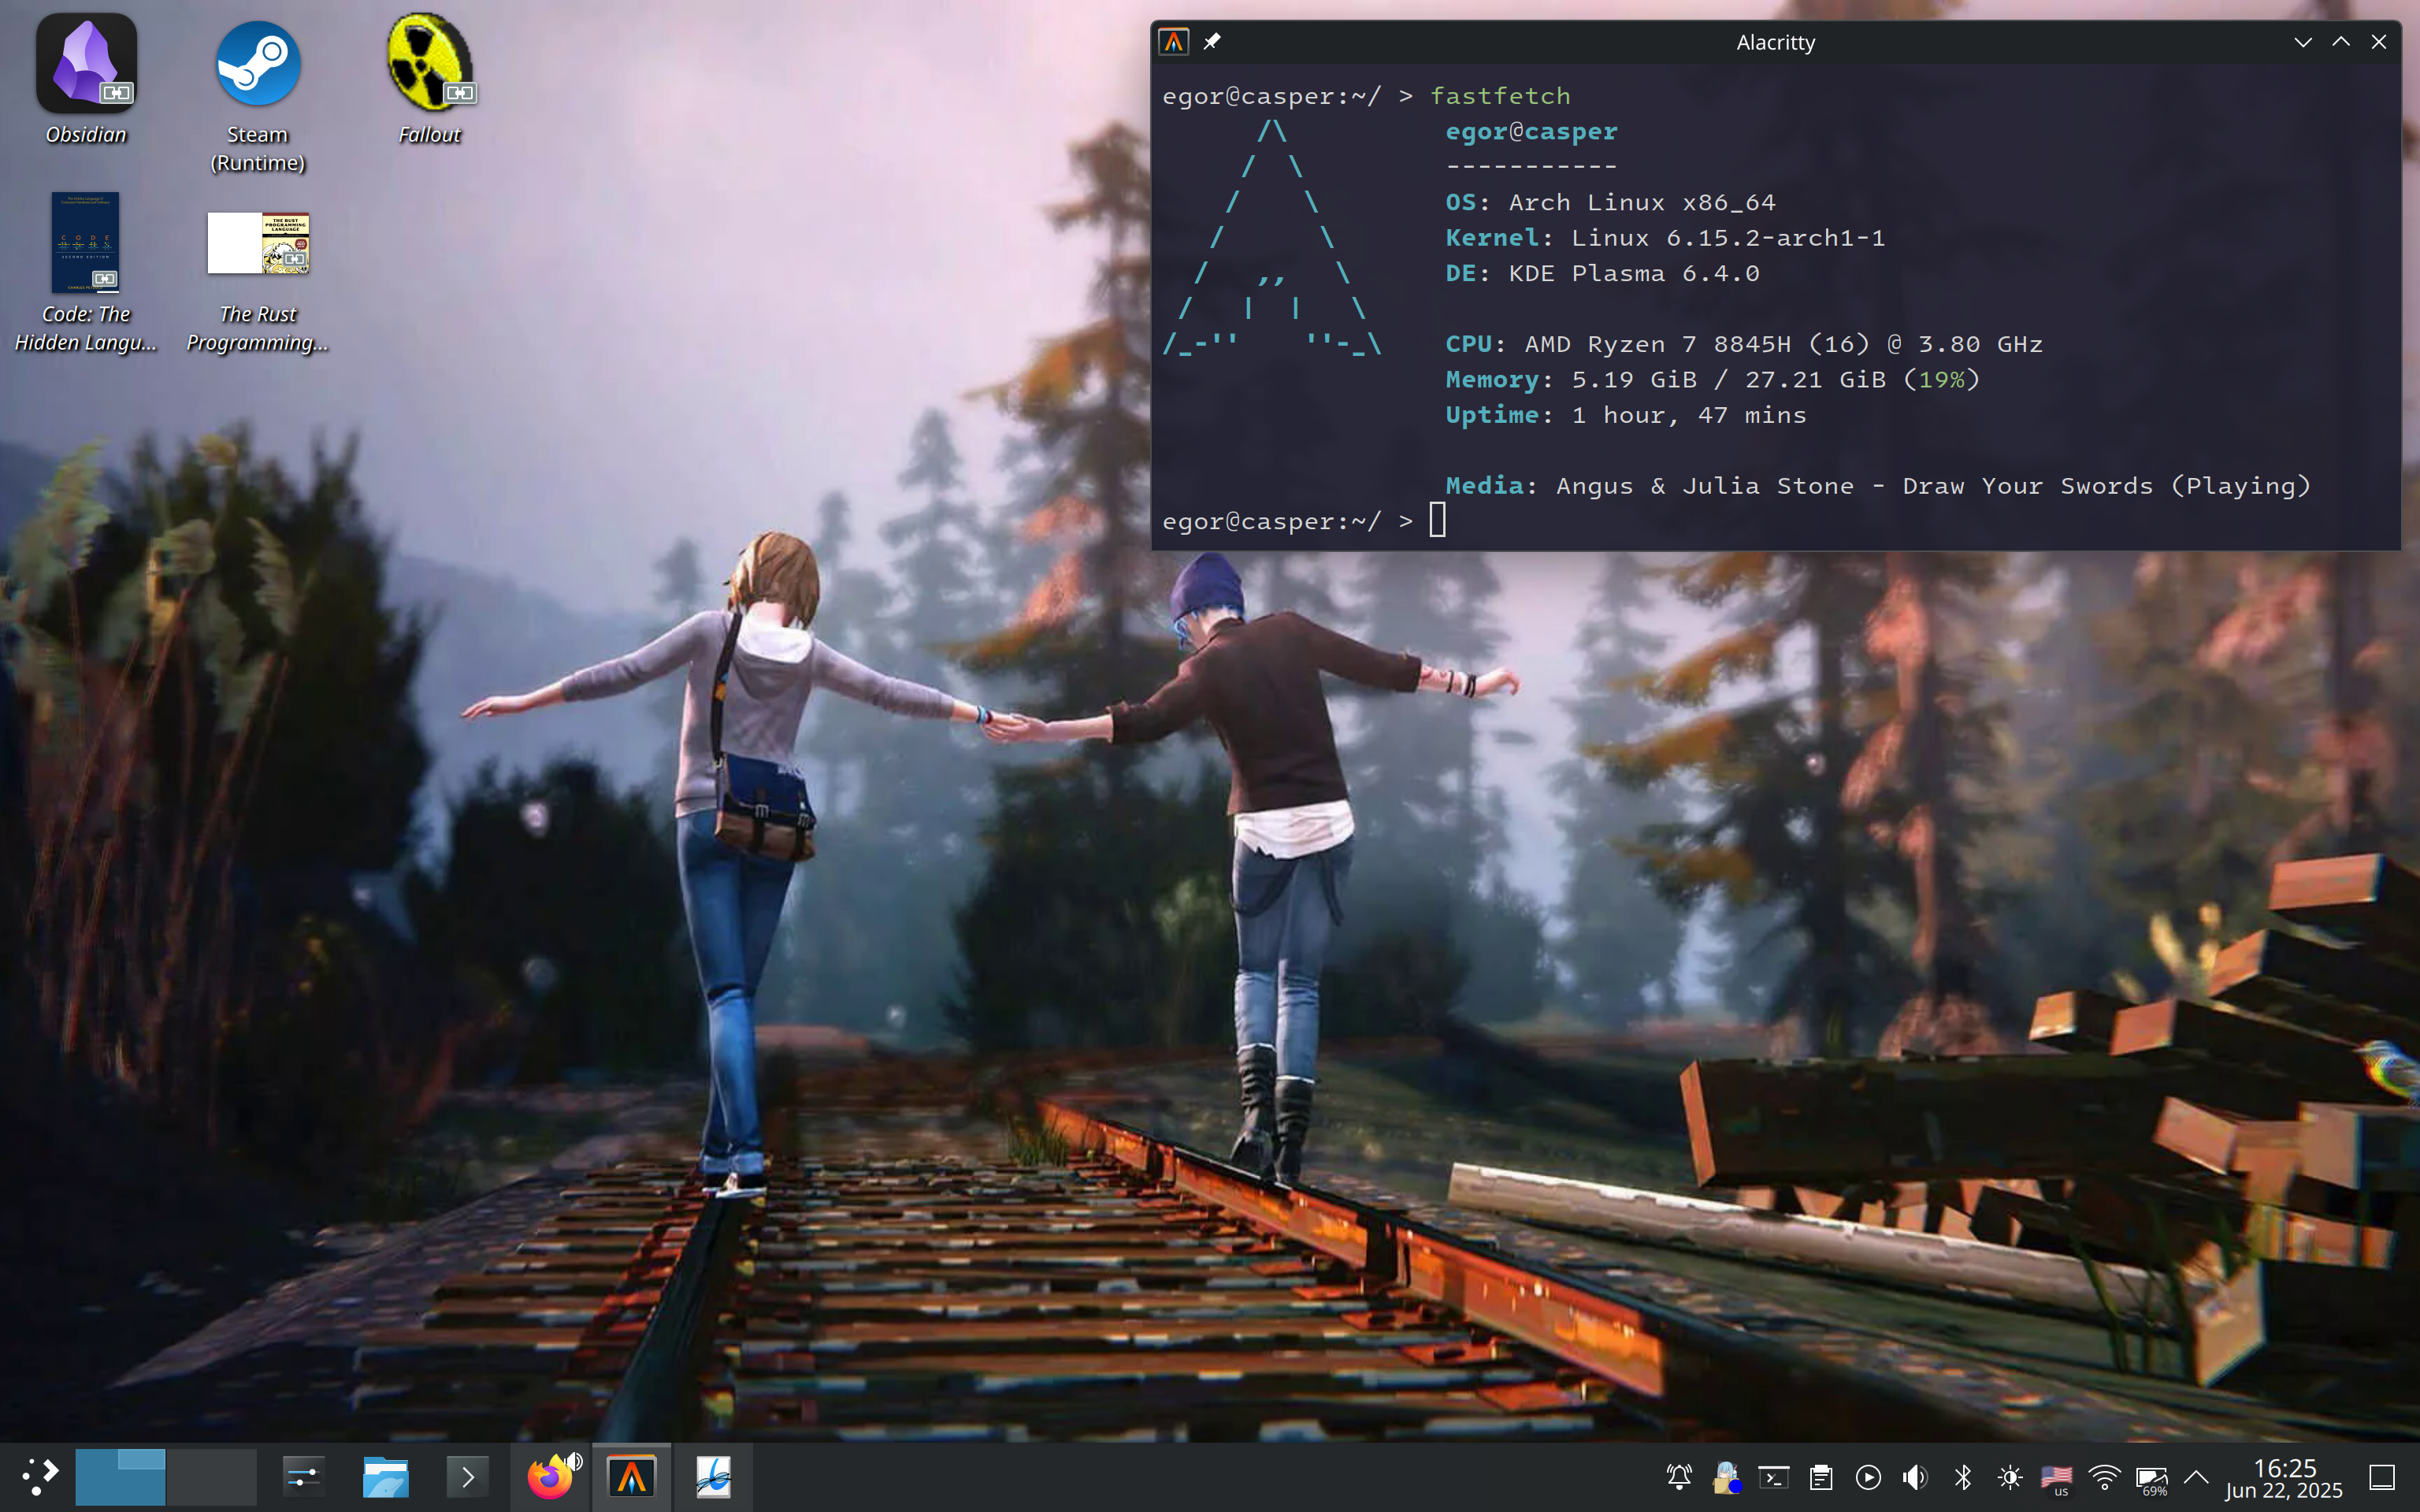
Task: Click 'KDE Plasma 6.4.0' text
Action: click(x=1634, y=274)
